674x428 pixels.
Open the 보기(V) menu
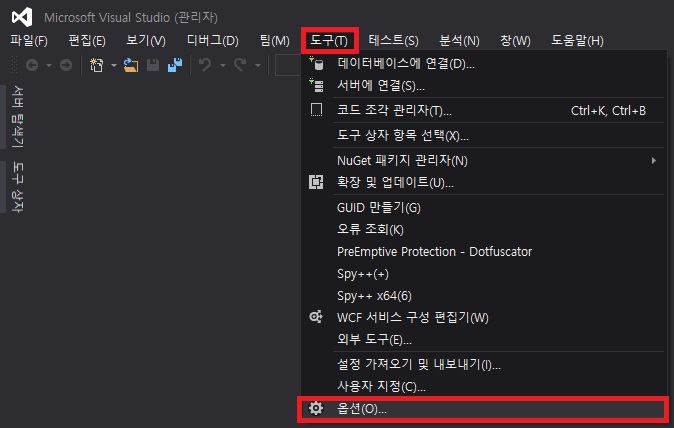click(146, 41)
